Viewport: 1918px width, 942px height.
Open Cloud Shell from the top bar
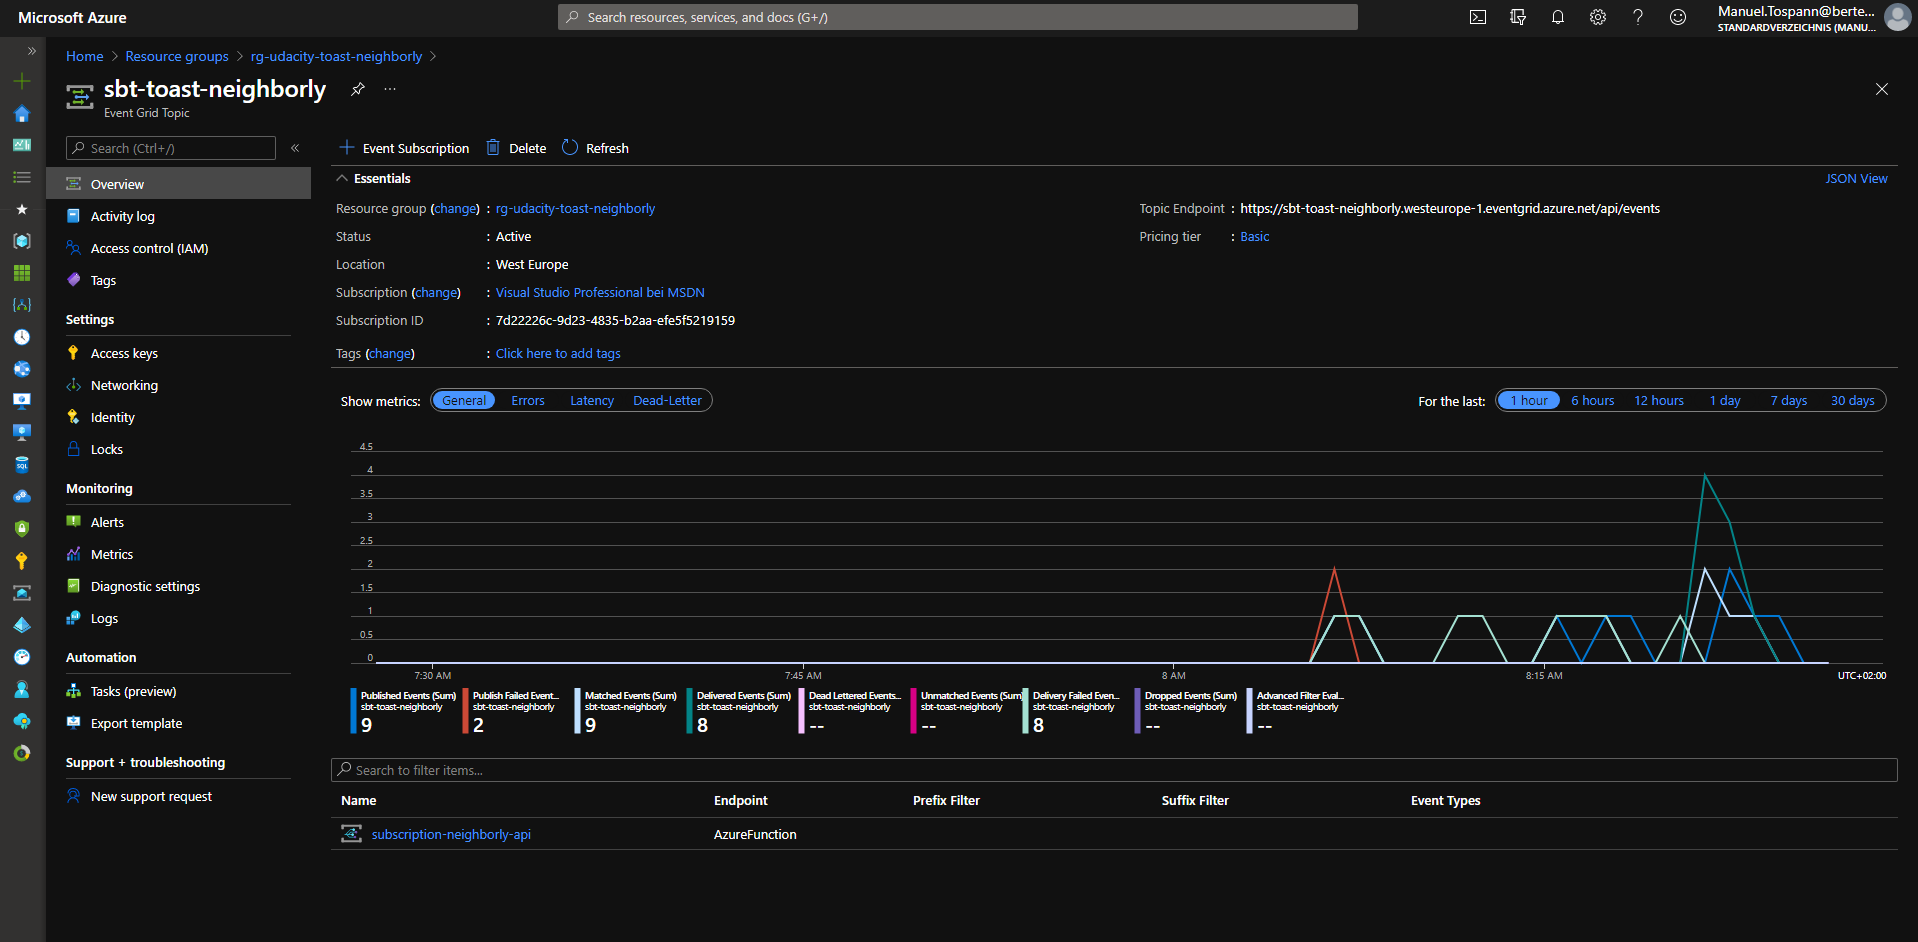[1478, 17]
